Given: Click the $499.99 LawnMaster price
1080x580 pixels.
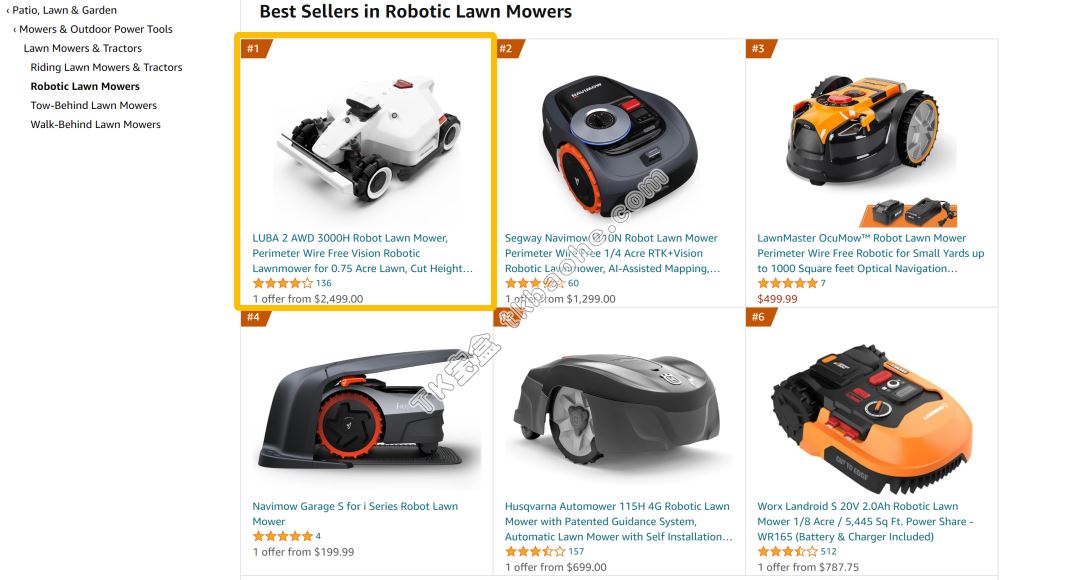Looking at the screenshot, I should tap(777, 299).
